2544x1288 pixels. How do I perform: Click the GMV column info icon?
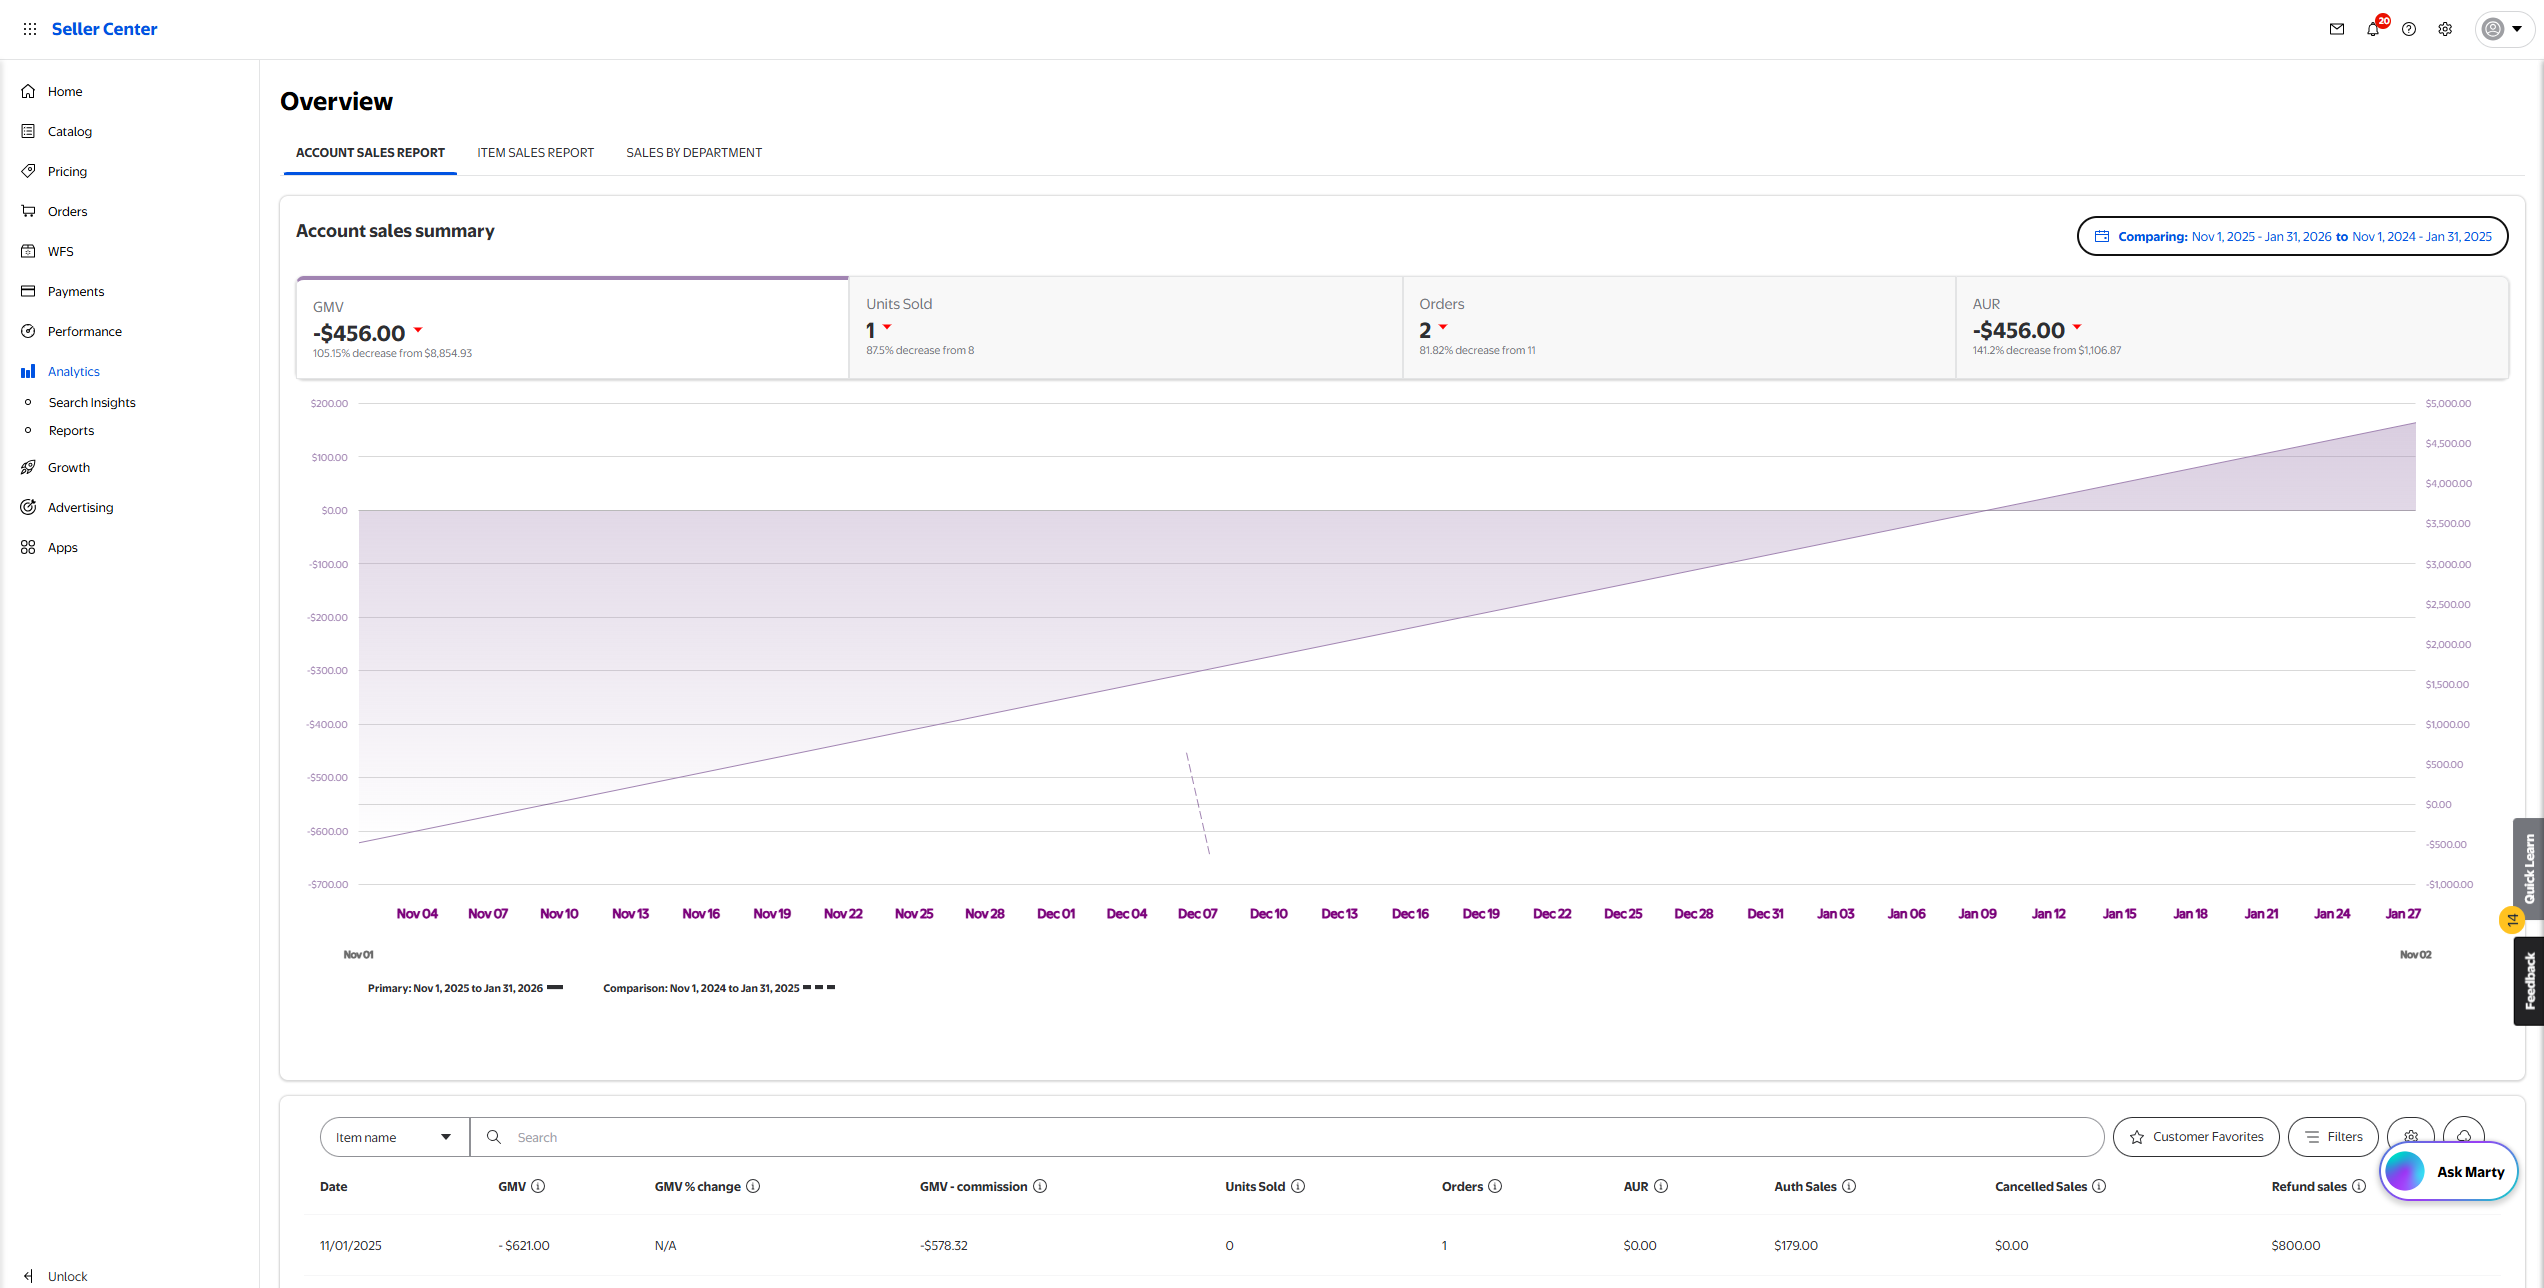click(x=538, y=1186)
